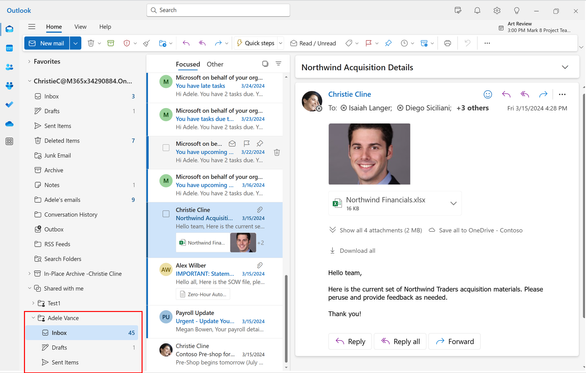Open the filter icon above message list

pyautogui.click(x=278, y=64)
